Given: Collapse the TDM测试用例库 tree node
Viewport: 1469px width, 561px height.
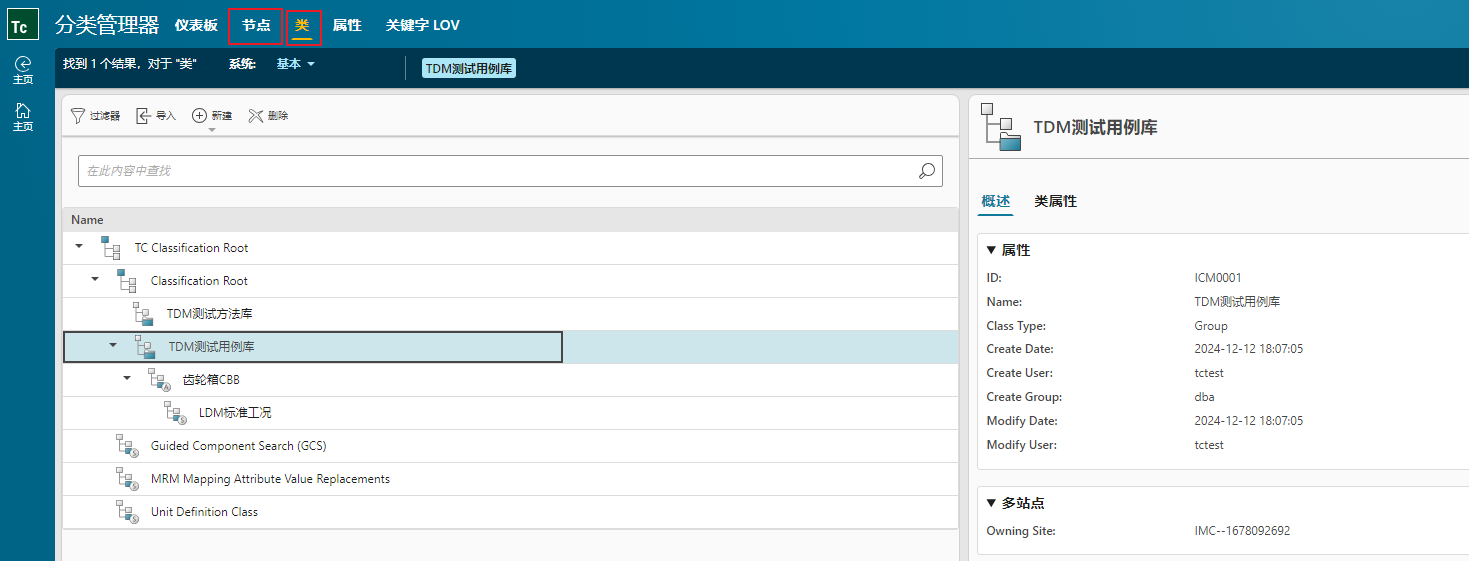Looking at the screenshot, I should coord(112,345).
